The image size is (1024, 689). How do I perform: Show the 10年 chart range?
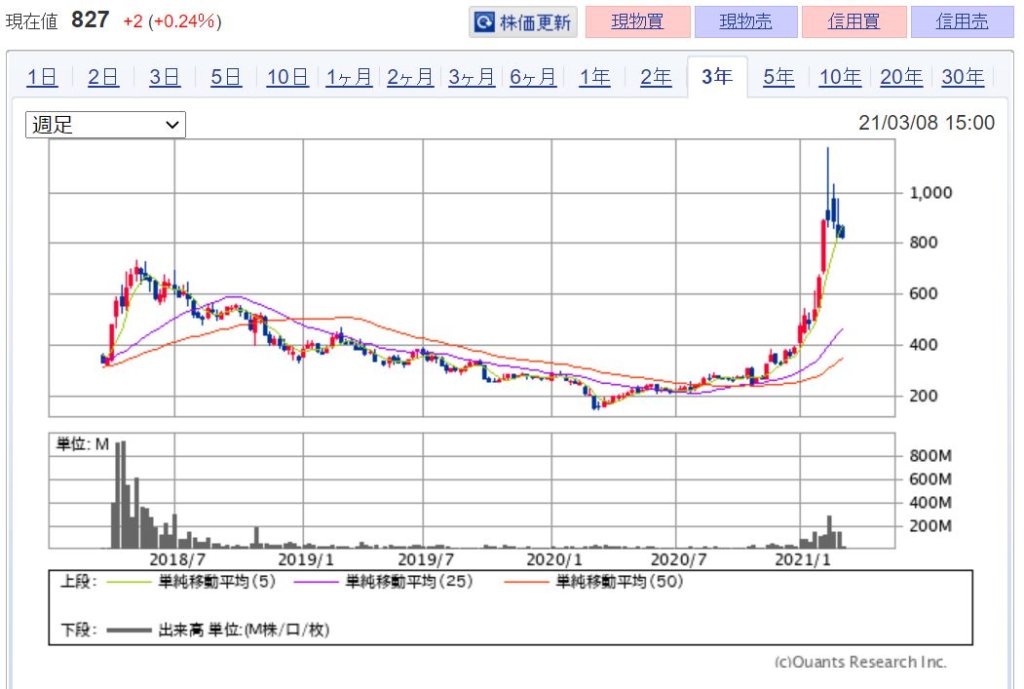click(840, 77)
